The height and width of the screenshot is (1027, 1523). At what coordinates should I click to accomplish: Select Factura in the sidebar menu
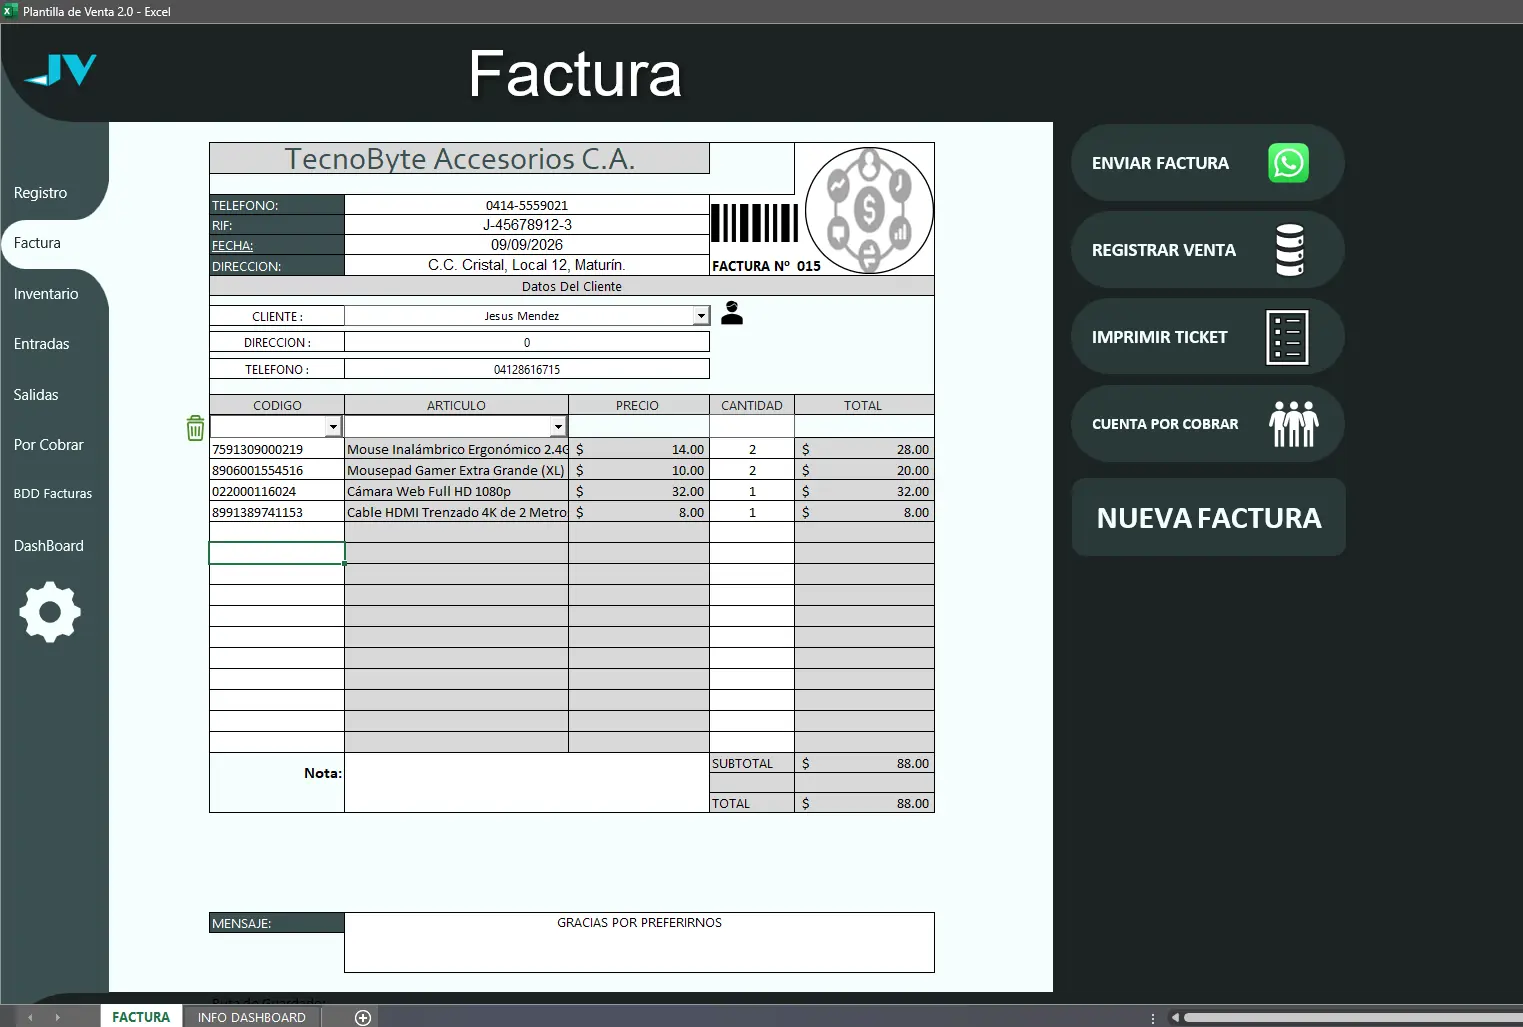click(x=37, y=243)
